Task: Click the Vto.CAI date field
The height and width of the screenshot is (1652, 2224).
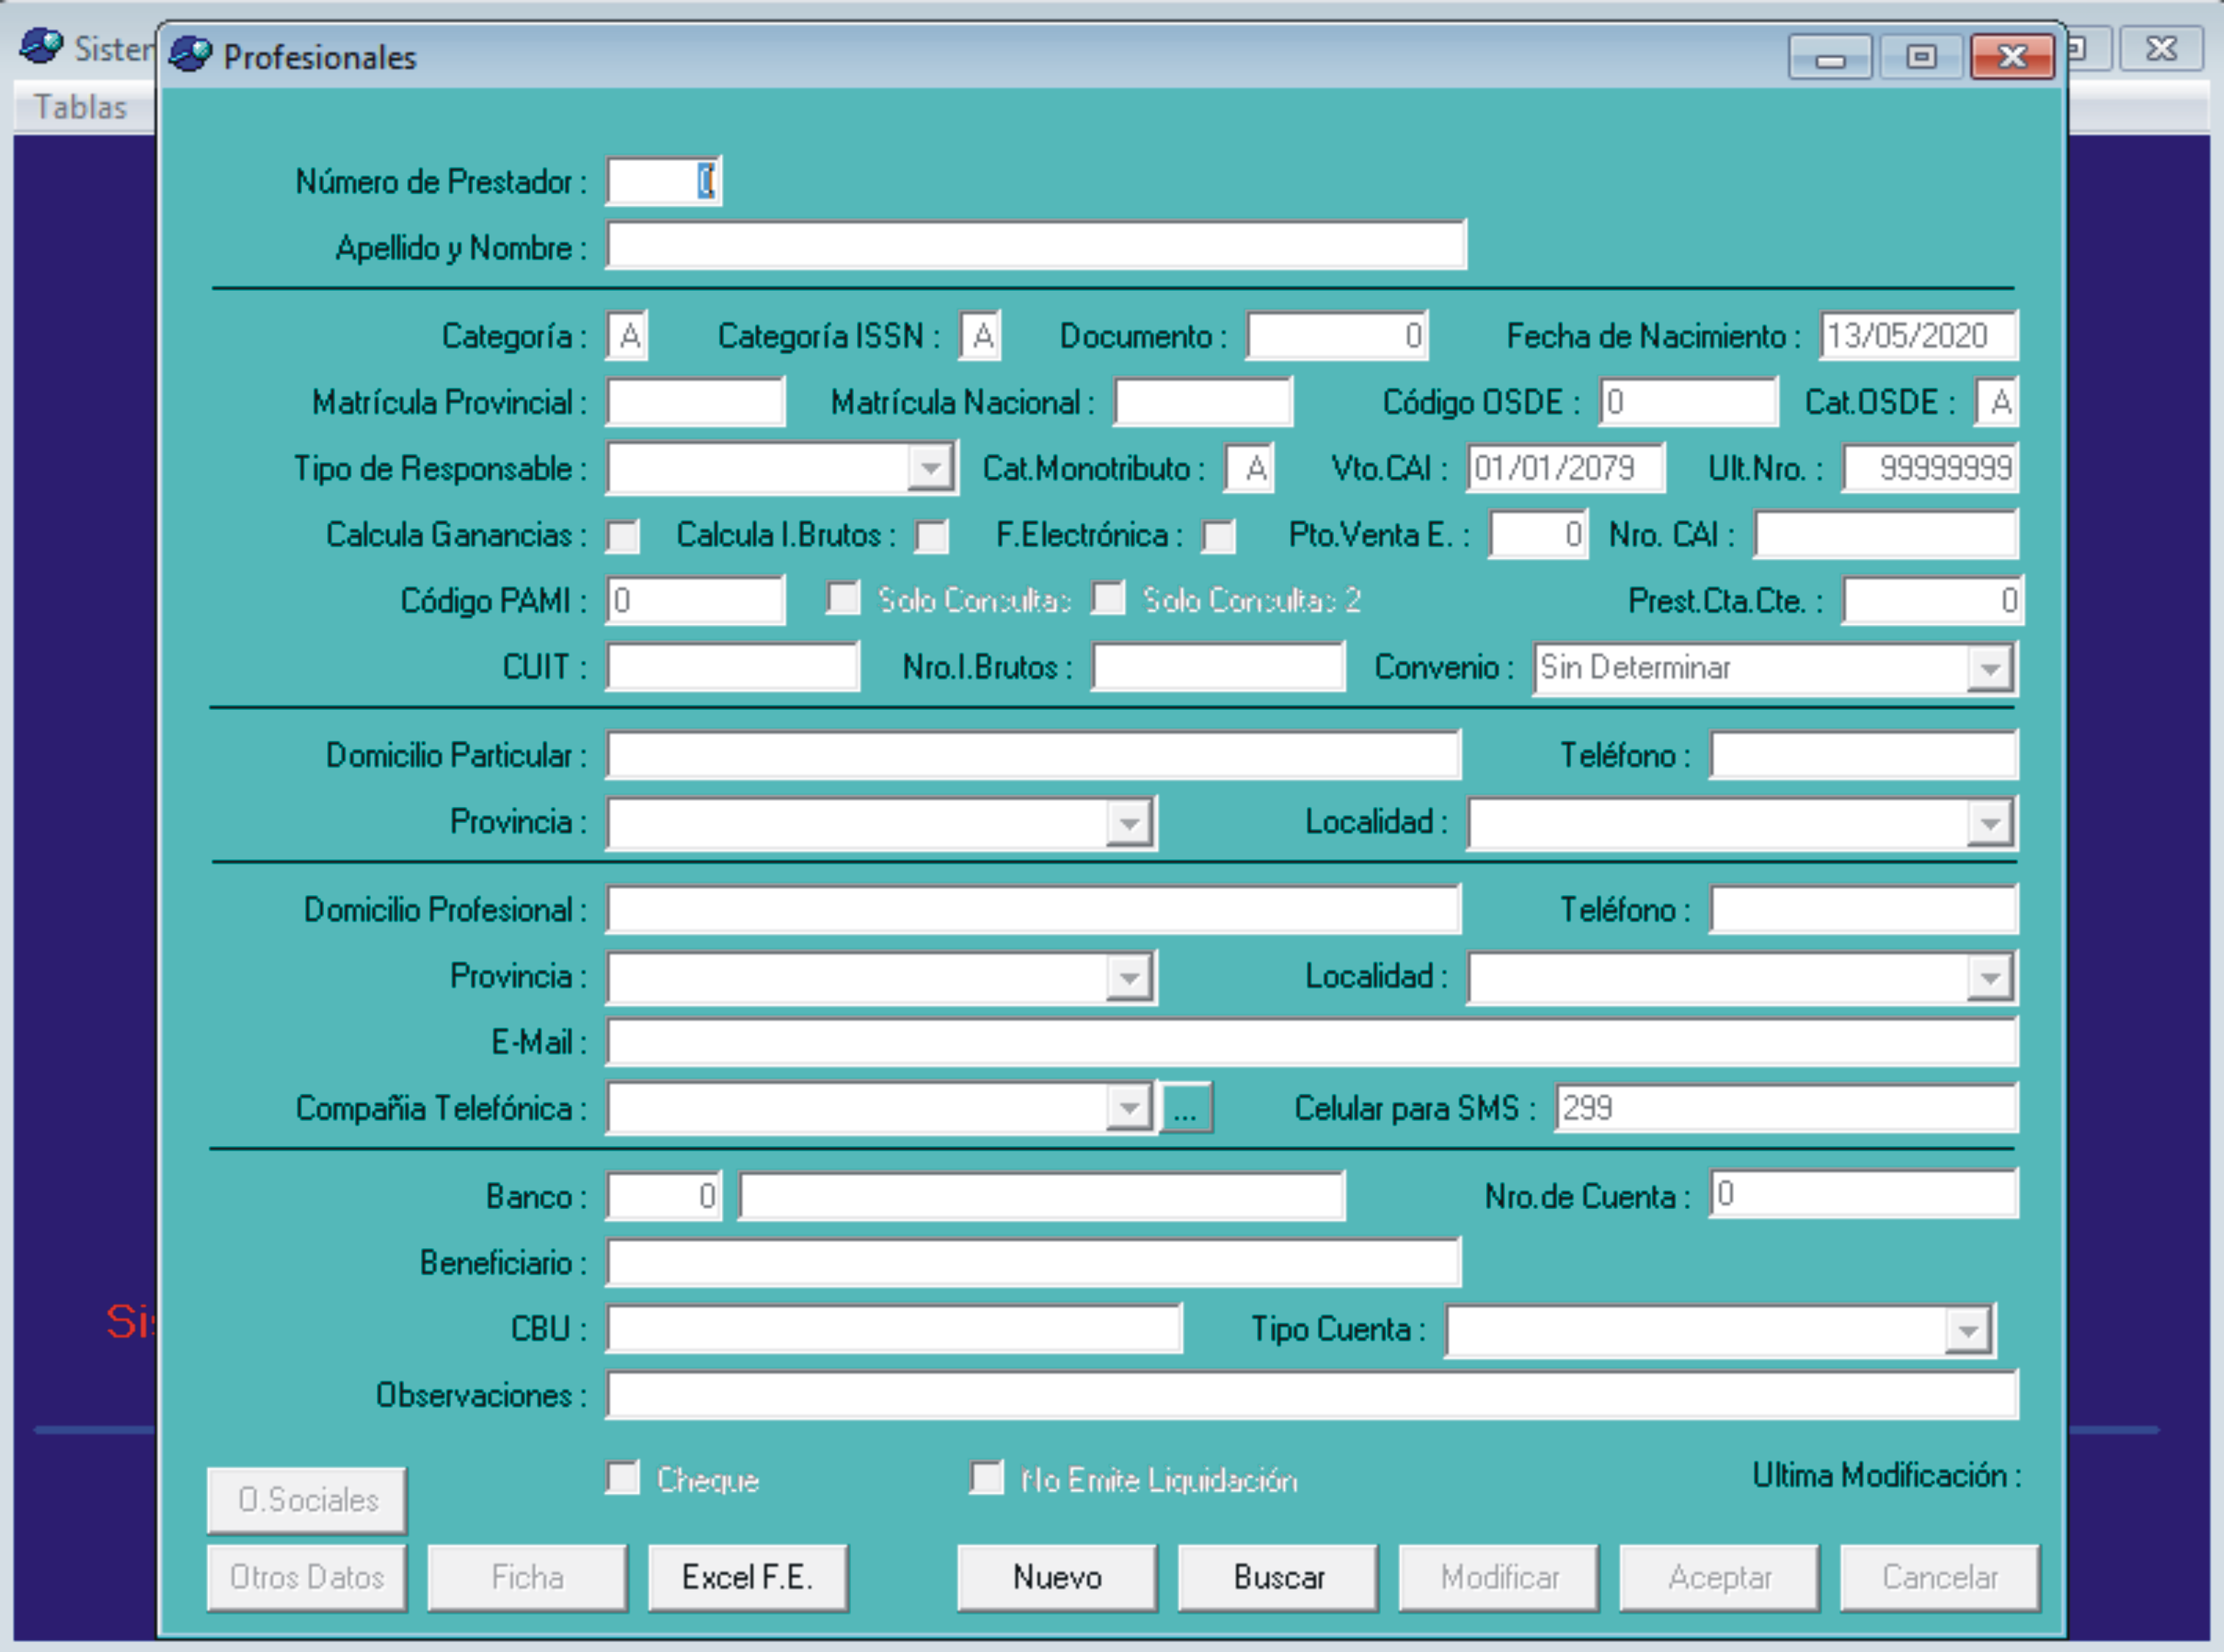Action: tap(1566, 468)
